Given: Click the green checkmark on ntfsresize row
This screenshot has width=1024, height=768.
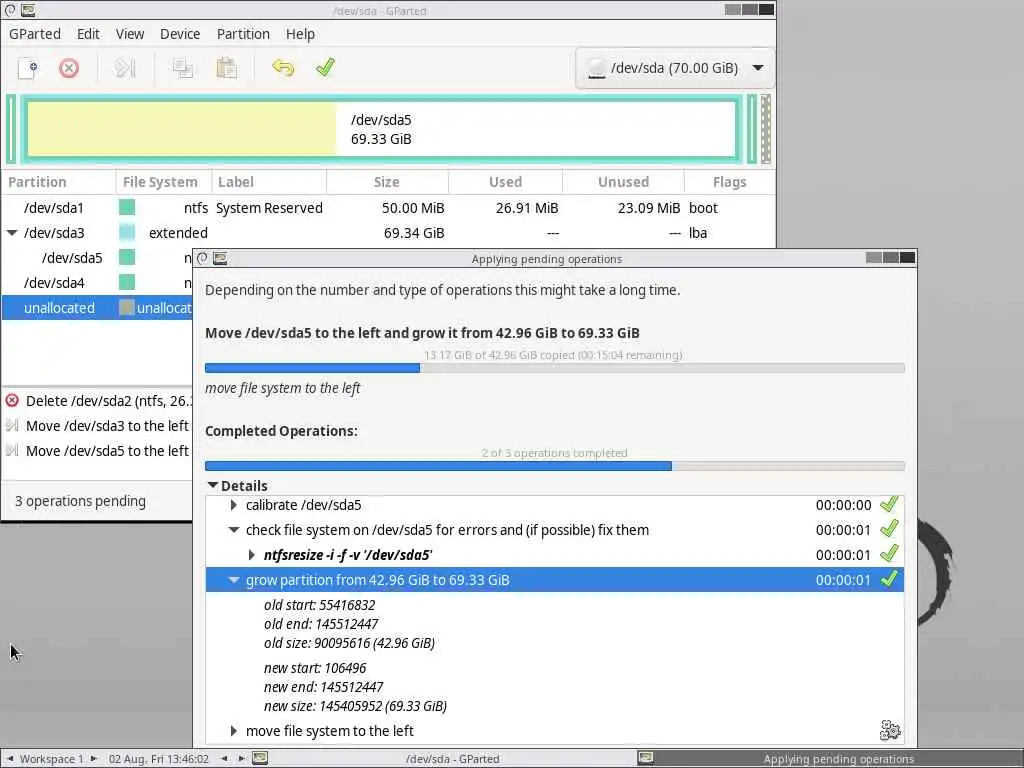Looking at the screenshot, I should pos(889,554).
